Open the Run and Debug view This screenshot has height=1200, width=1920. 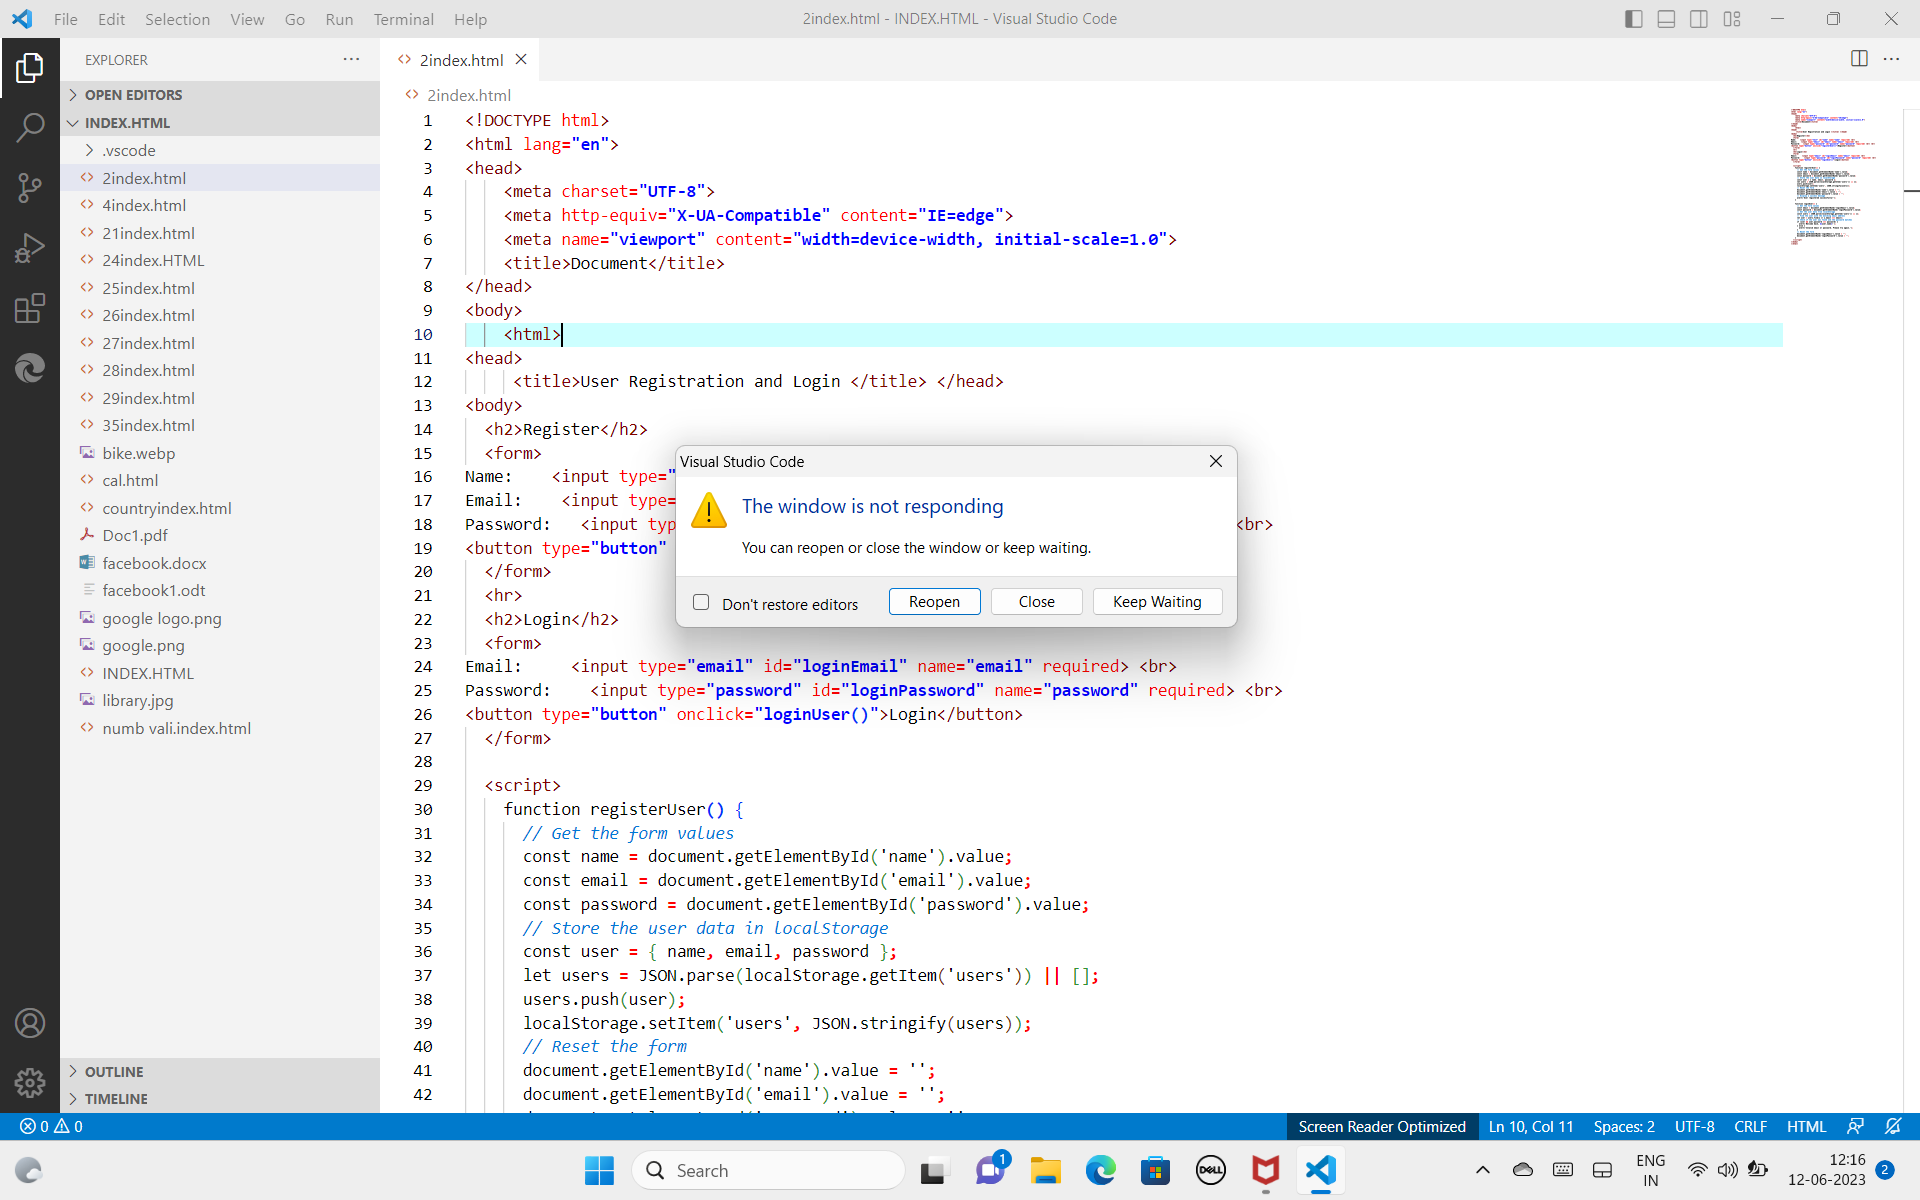[x=30, y=248]
